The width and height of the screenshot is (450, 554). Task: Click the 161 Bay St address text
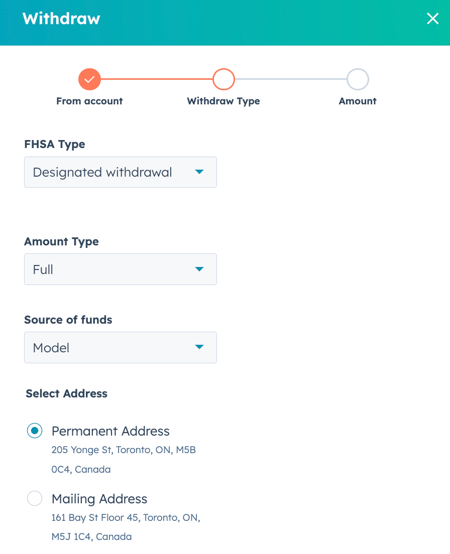[x=126, y=527]
